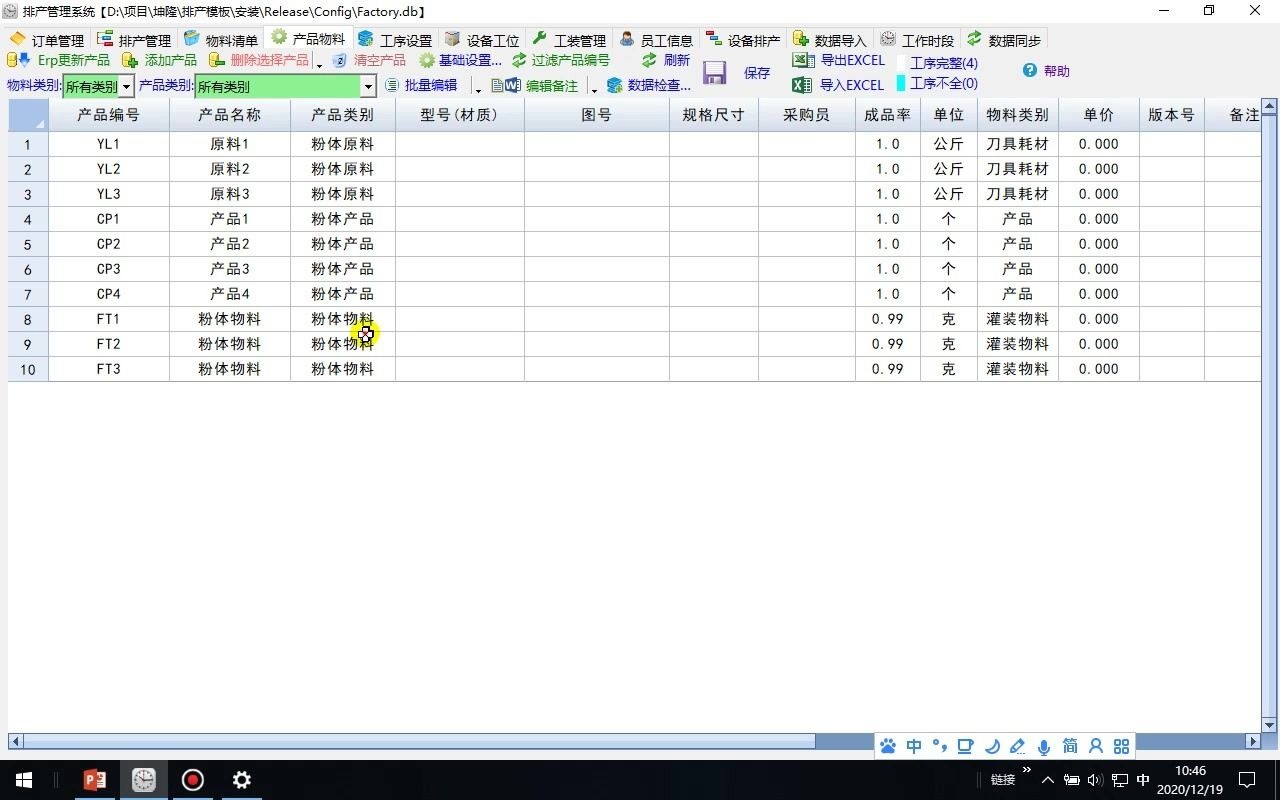Image resolution: width=1280 pixels, height=800 pixels.
Task: Click 编辑备注 edit notes button
Action: click(x=535, y=86)
